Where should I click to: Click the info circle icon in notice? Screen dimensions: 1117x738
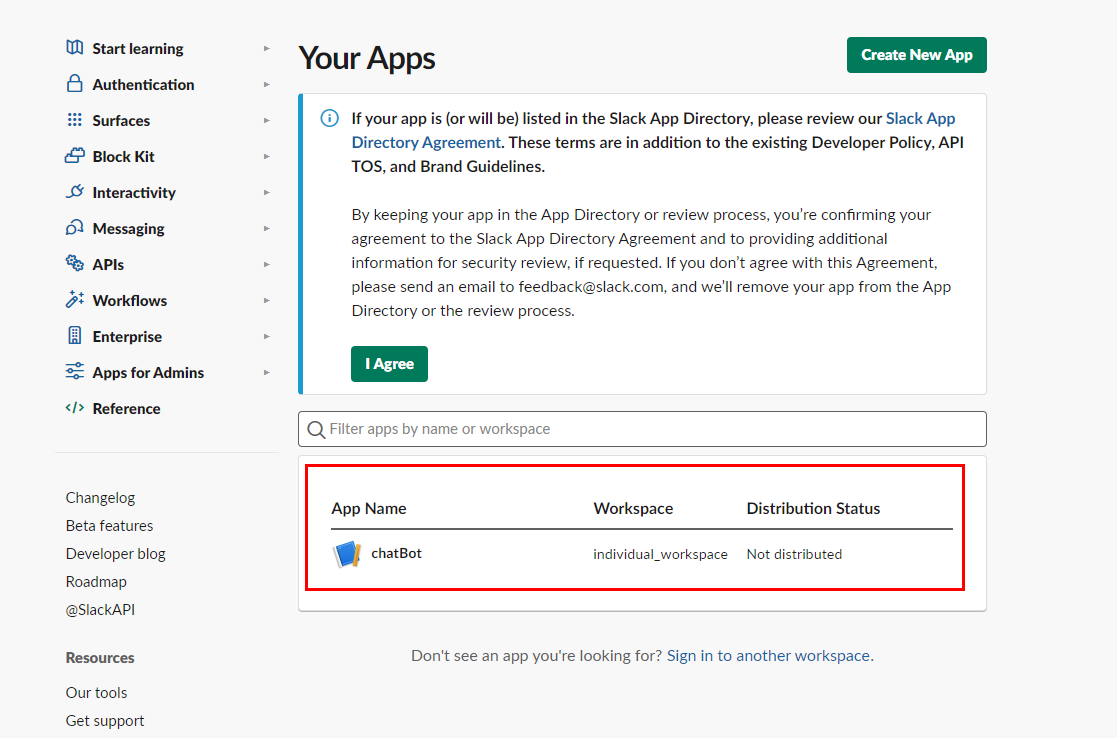[329, 118]
